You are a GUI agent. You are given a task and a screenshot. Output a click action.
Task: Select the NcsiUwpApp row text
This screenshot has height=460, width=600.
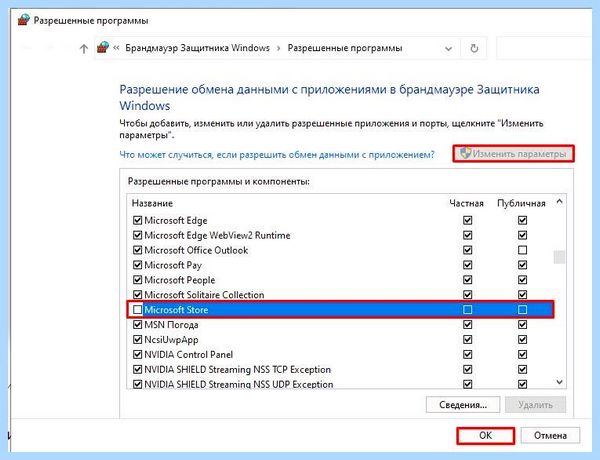pos(171,340)
